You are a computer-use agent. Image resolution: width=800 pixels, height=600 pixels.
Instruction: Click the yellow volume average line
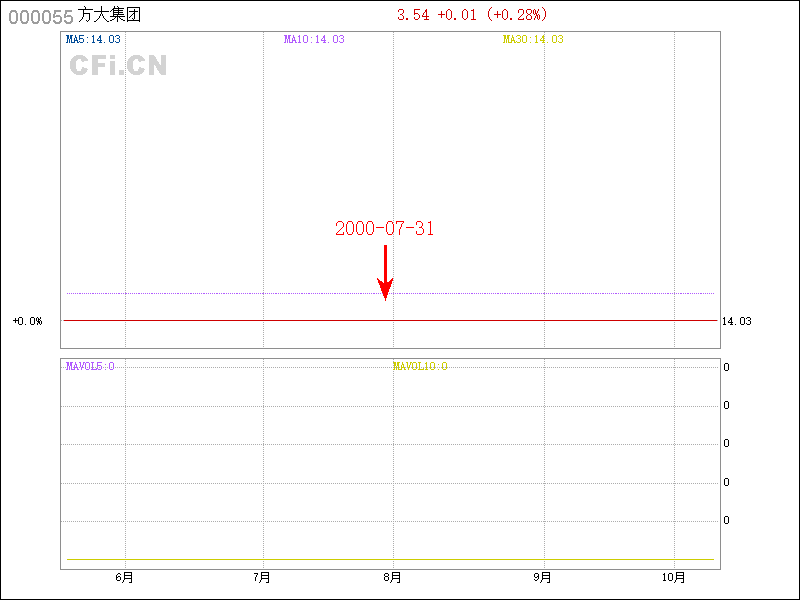coord(390,560)
